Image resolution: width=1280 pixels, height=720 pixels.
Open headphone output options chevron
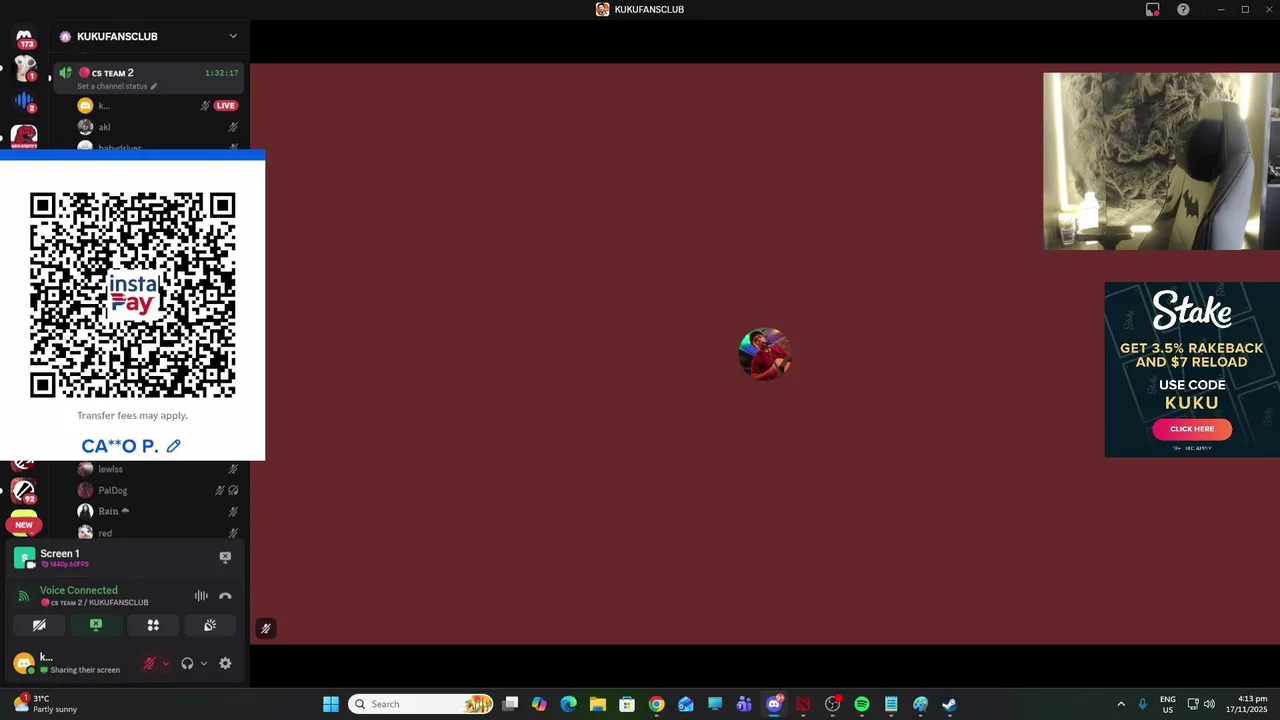point(204,663)
